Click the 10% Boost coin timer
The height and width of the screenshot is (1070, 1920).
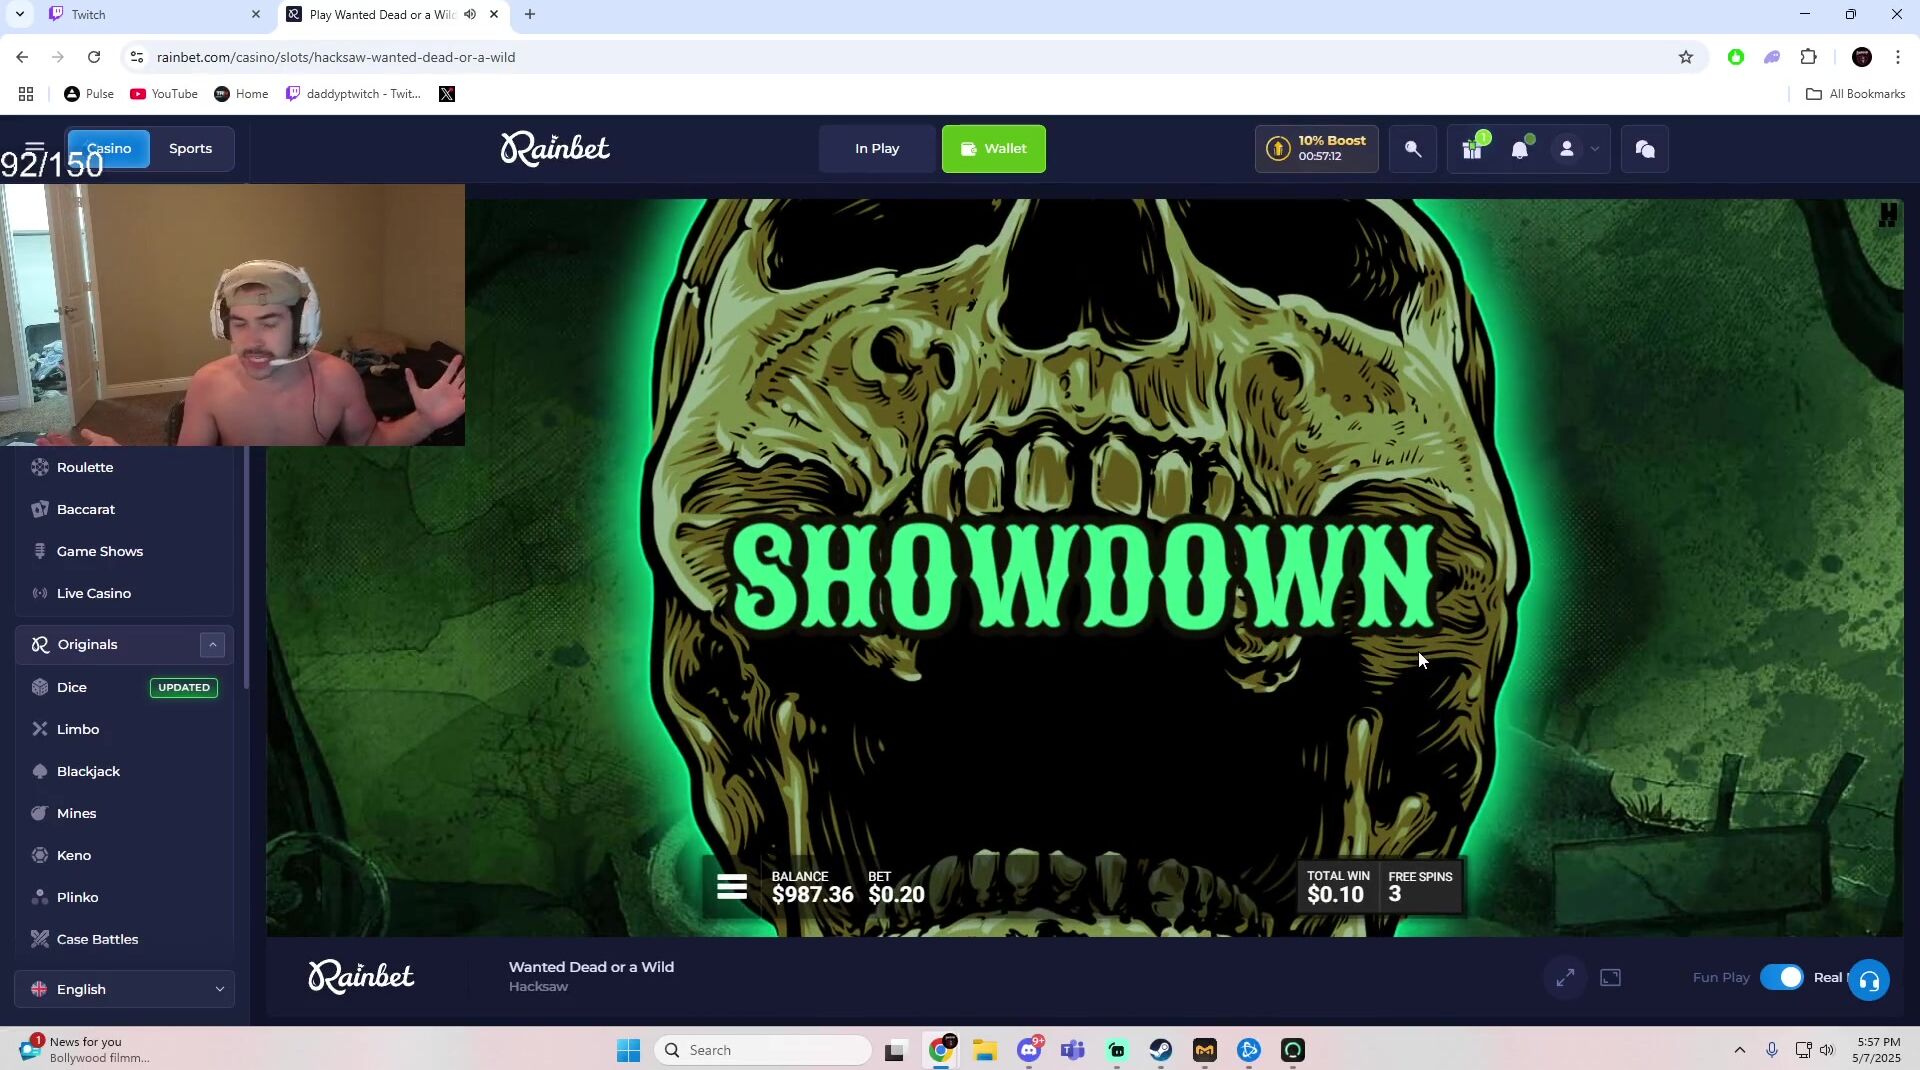(1316, 149)
